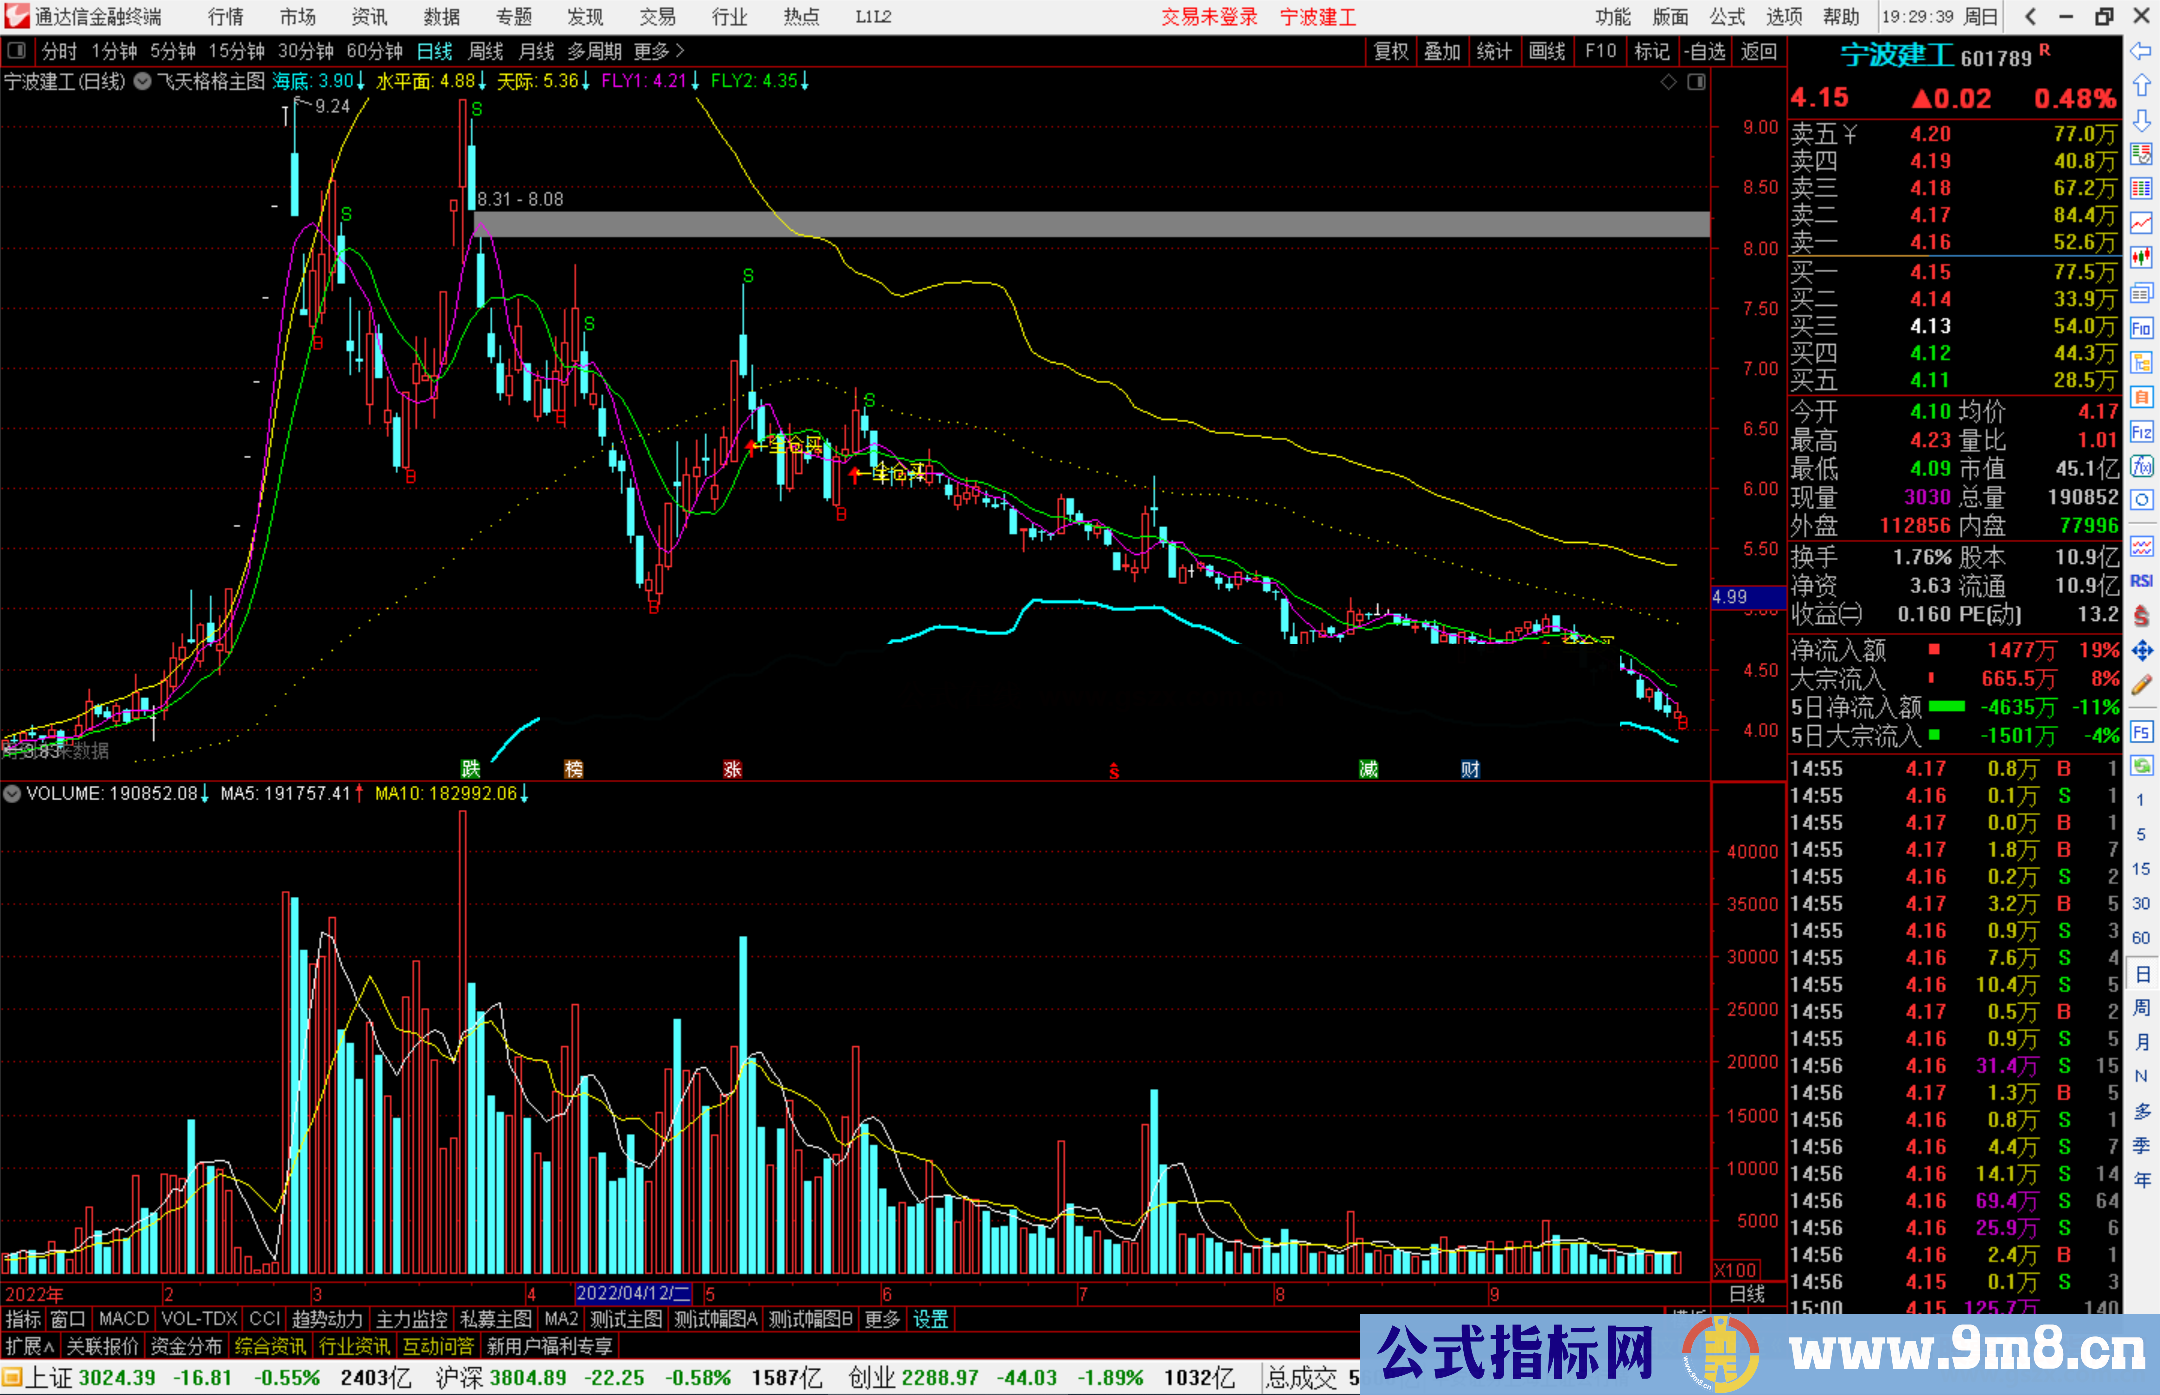
Task: Click the four-way move arrows icon
Action: (2141, 651)
